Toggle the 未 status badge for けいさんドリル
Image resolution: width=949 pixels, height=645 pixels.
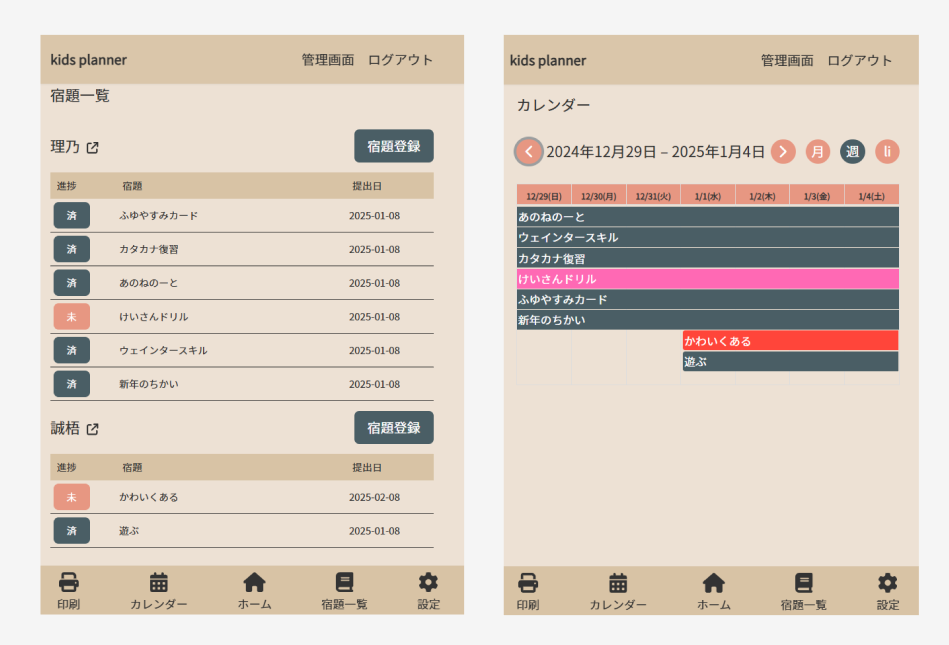point(71,317)
